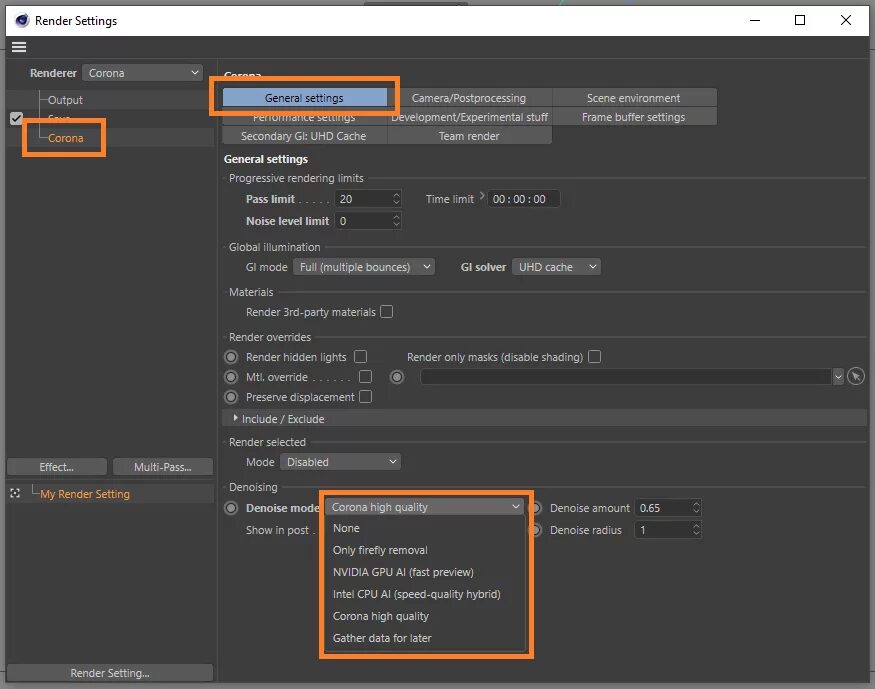Select Output in the settings tree
Viewport: 875px width, 689px height.
point(65,100)
